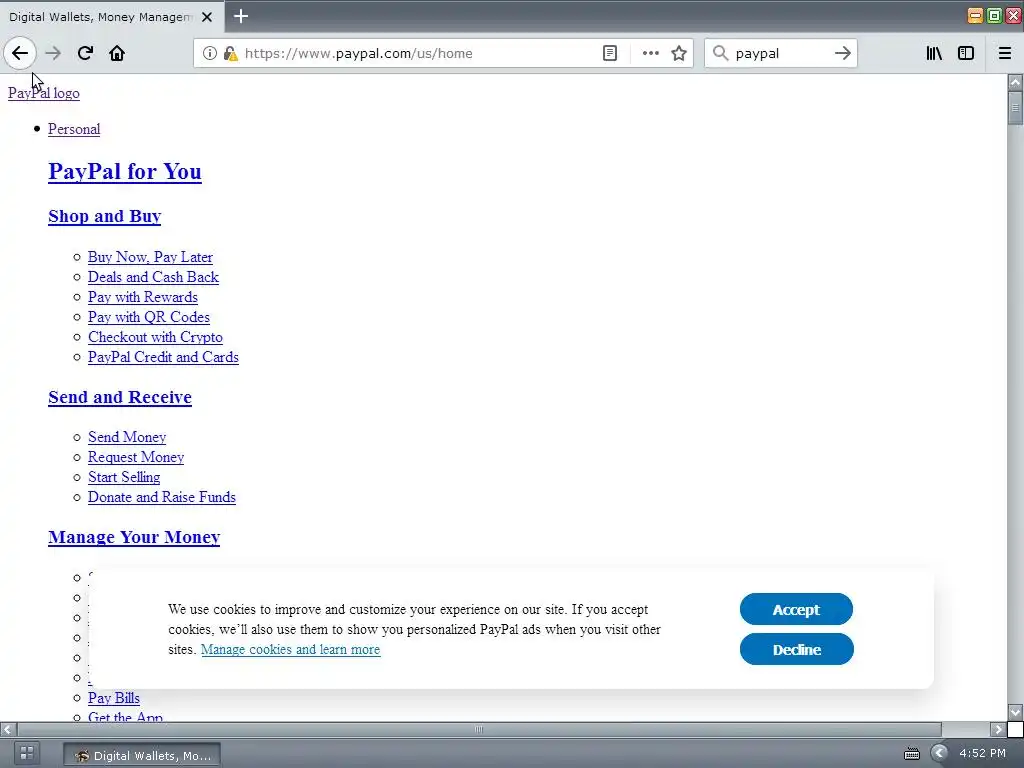Click the horizontal scrollbar right arrow
1024x768 pixels.
click(998, 729)
